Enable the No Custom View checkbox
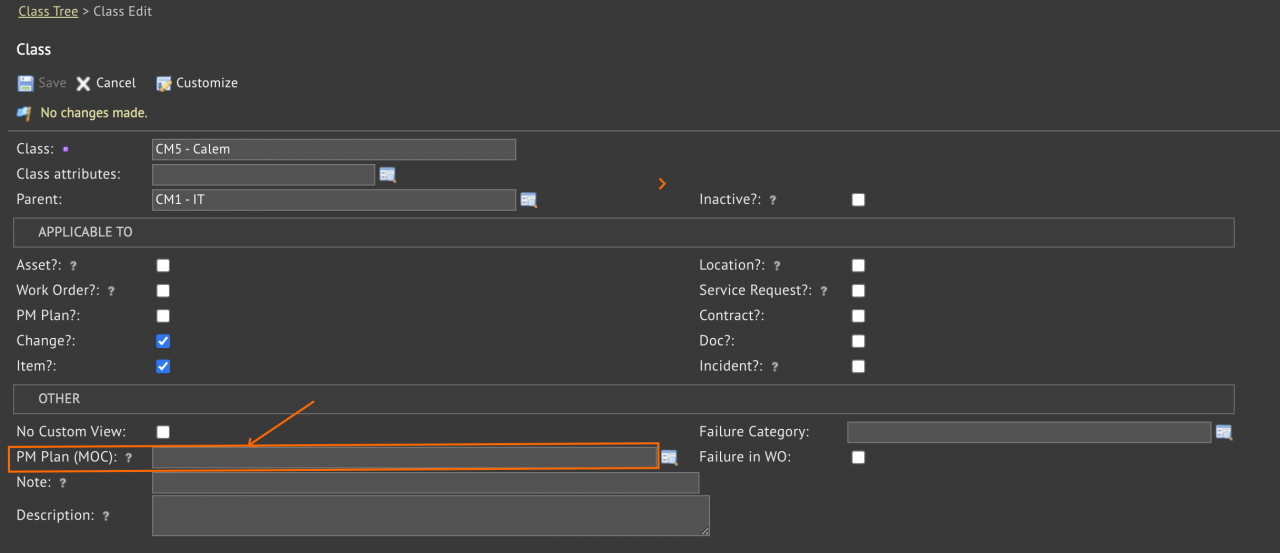The width and height of the screenshot is (1280, 553). pos(163,432)
